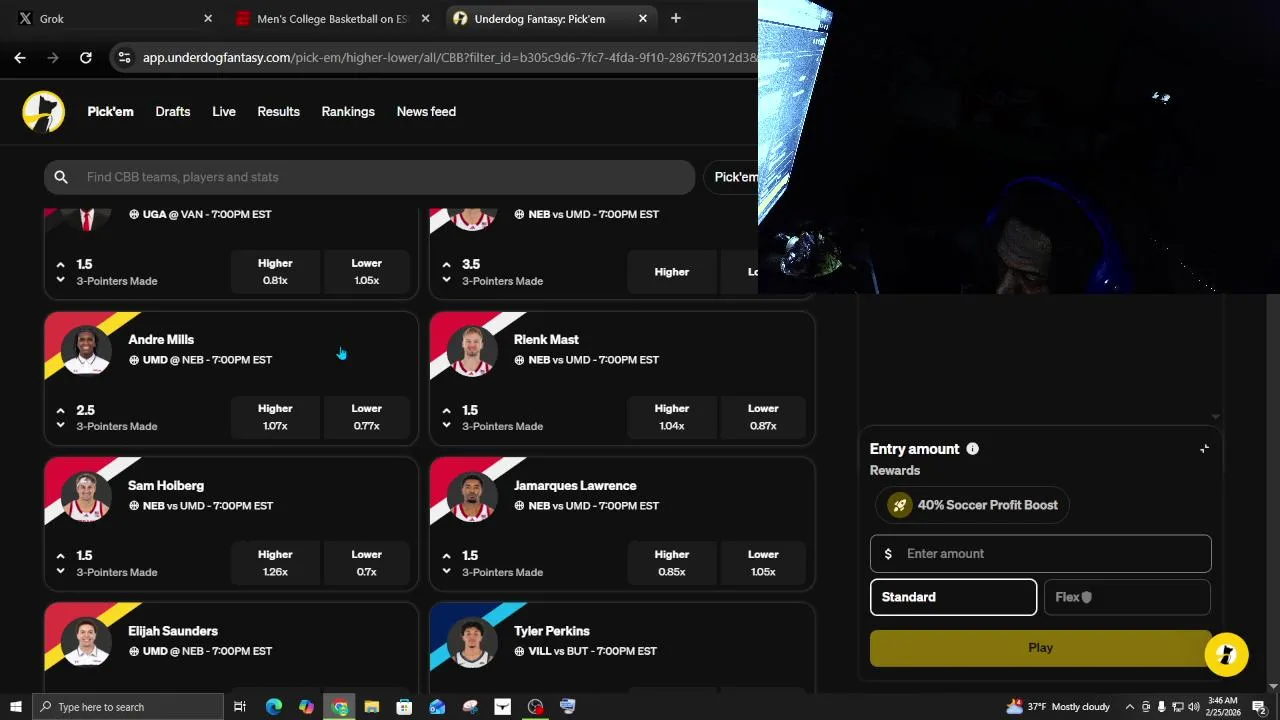Image resolution: width=1280 pixels, height=720 pixels.
Task: Click Jamarques Lawrence player photo
Action: [x=472, y=495]
